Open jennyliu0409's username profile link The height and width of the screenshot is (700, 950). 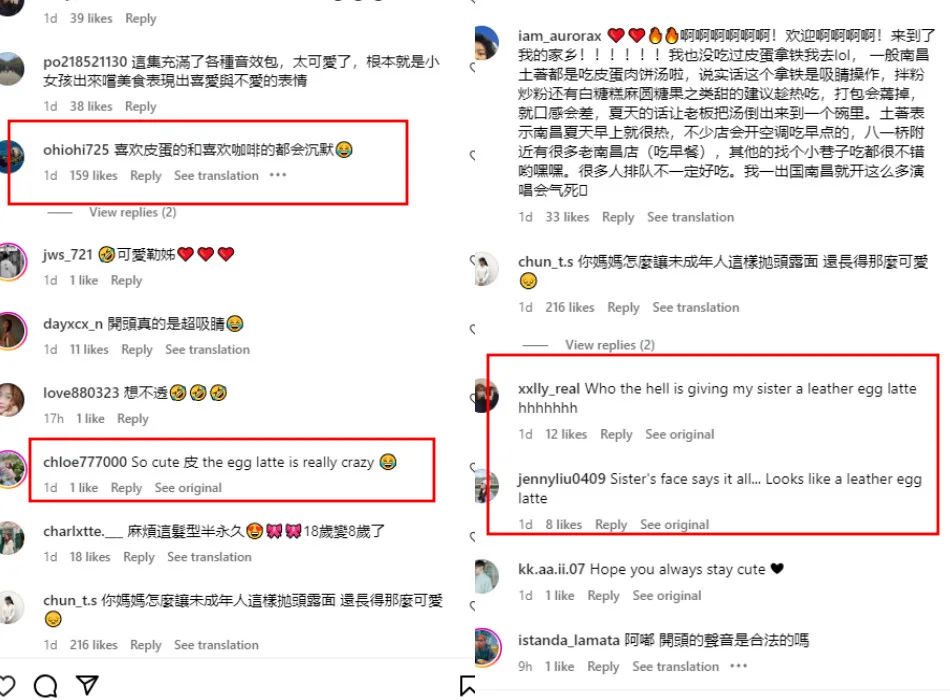tap(562, 479)
